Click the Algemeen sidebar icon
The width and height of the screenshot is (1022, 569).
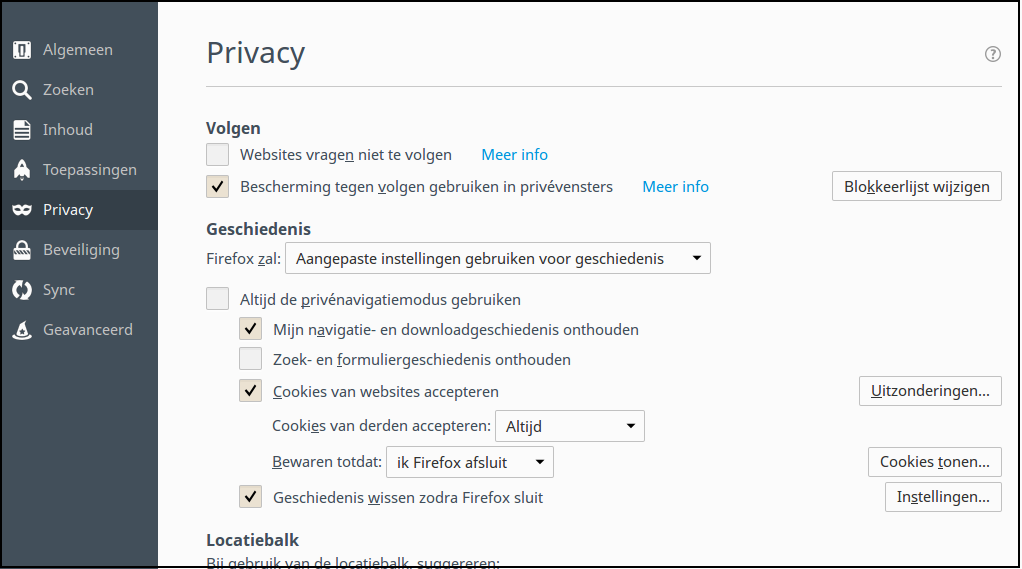coord(22,50)
